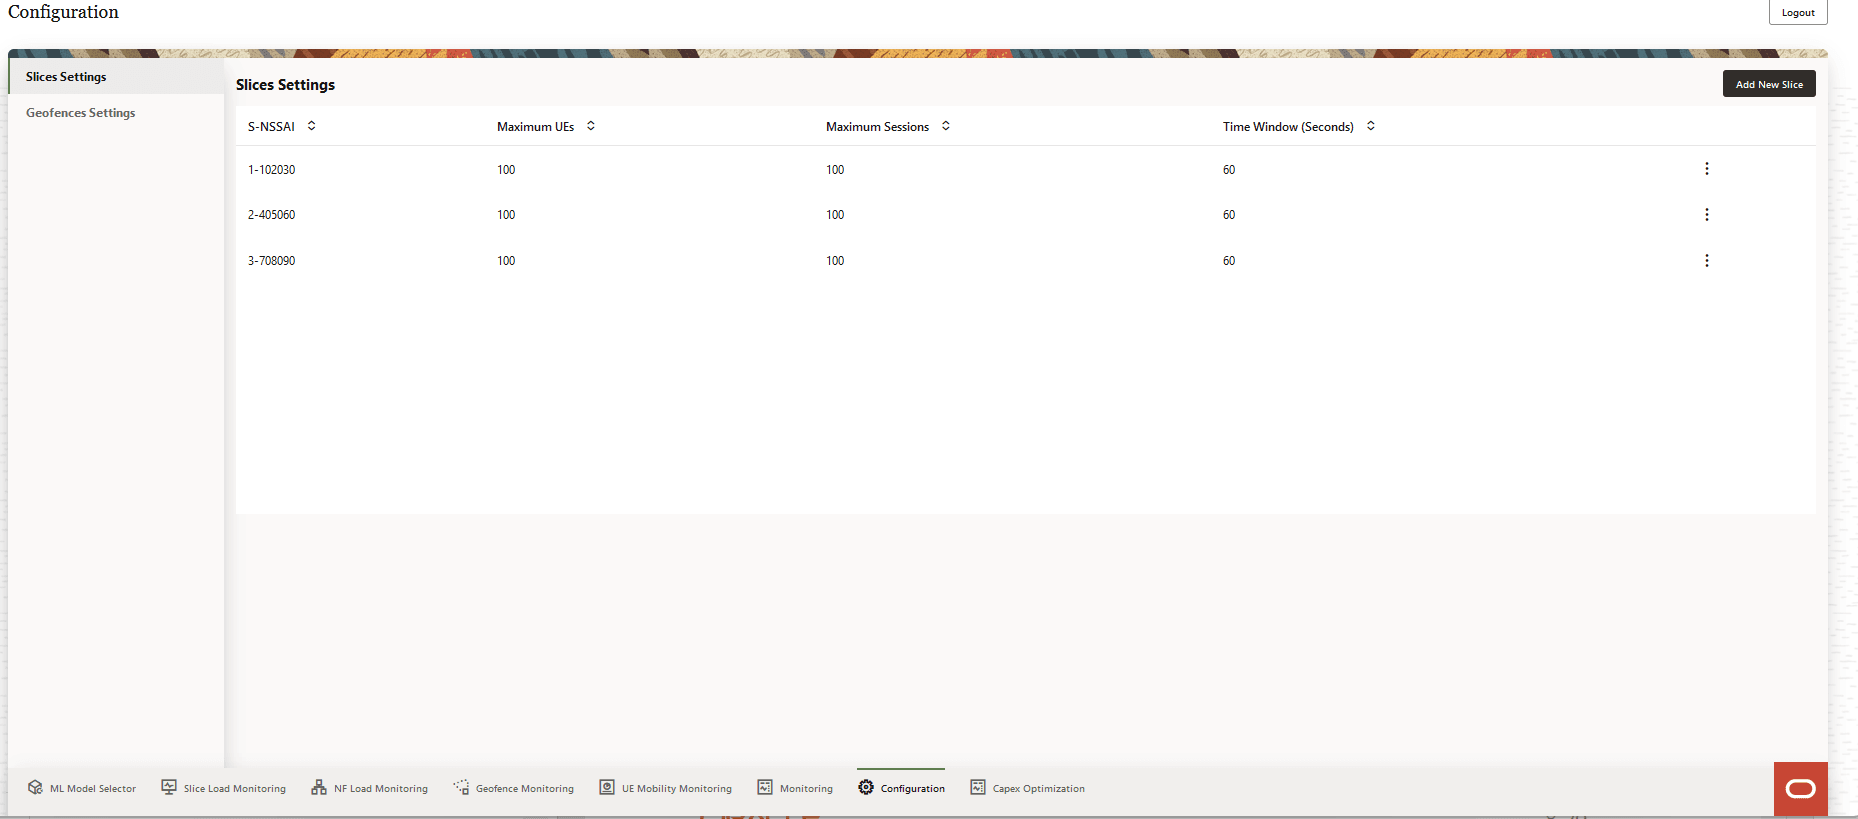The height and width of the screenshot is (819, 1858).
Task: Click Maximum Sessions value for 1-102030
Action: (835, 170)
